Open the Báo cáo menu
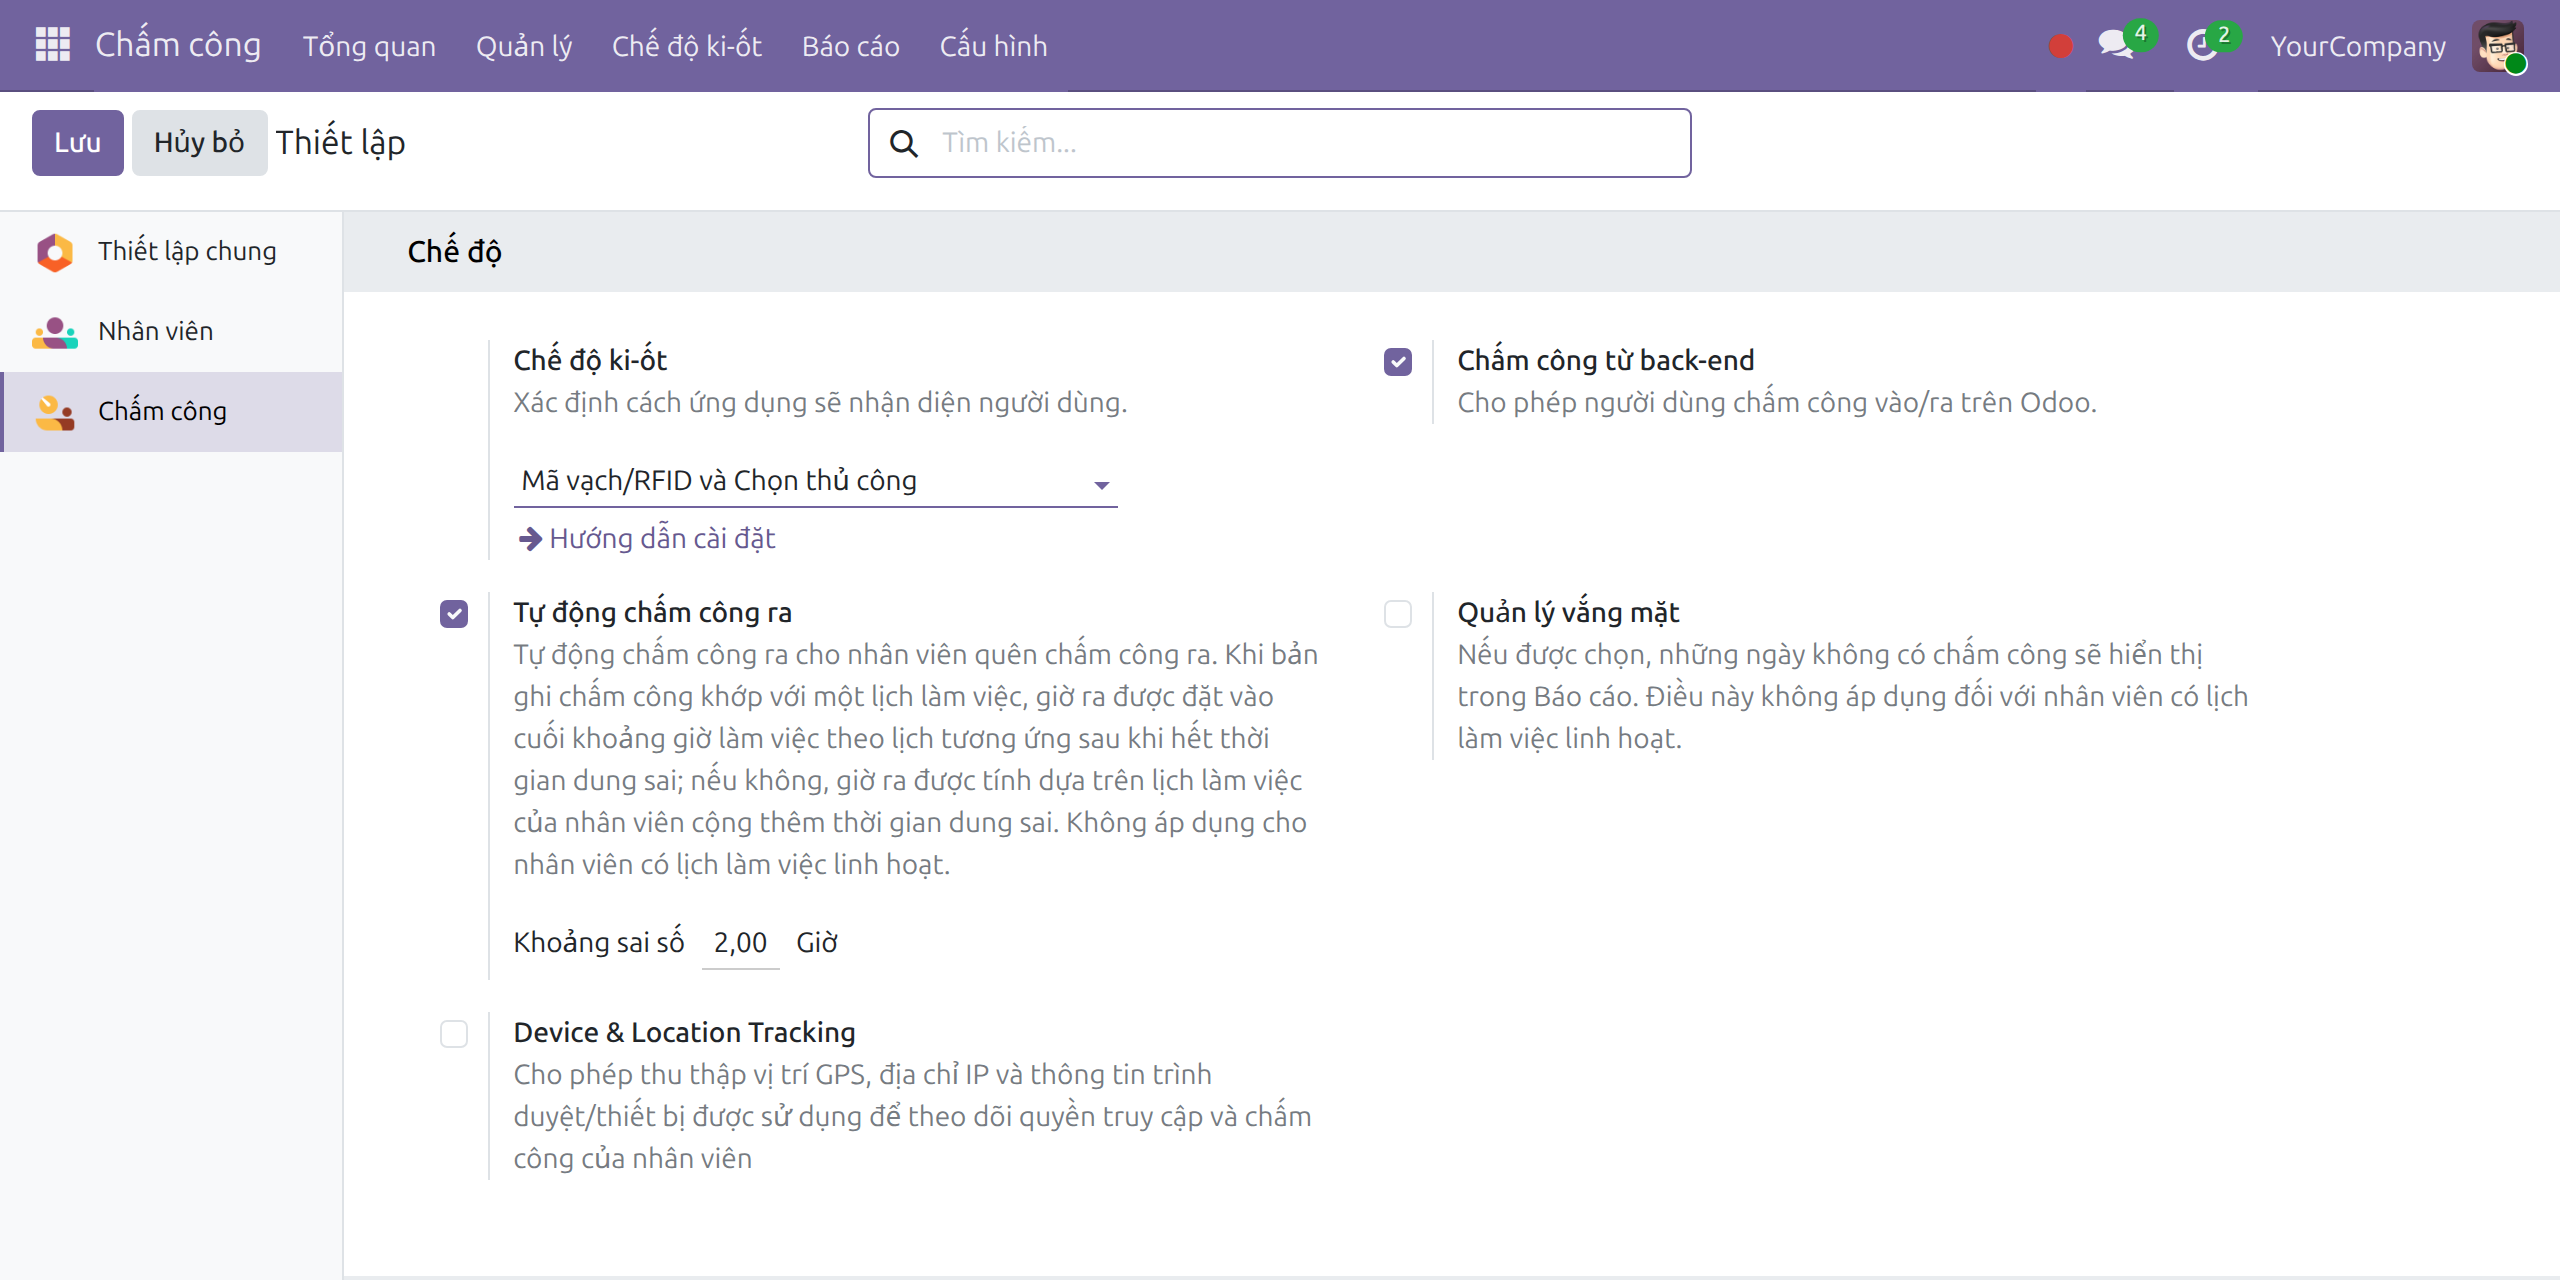This screenshot has width=2560, height=1280. [850, 46]
